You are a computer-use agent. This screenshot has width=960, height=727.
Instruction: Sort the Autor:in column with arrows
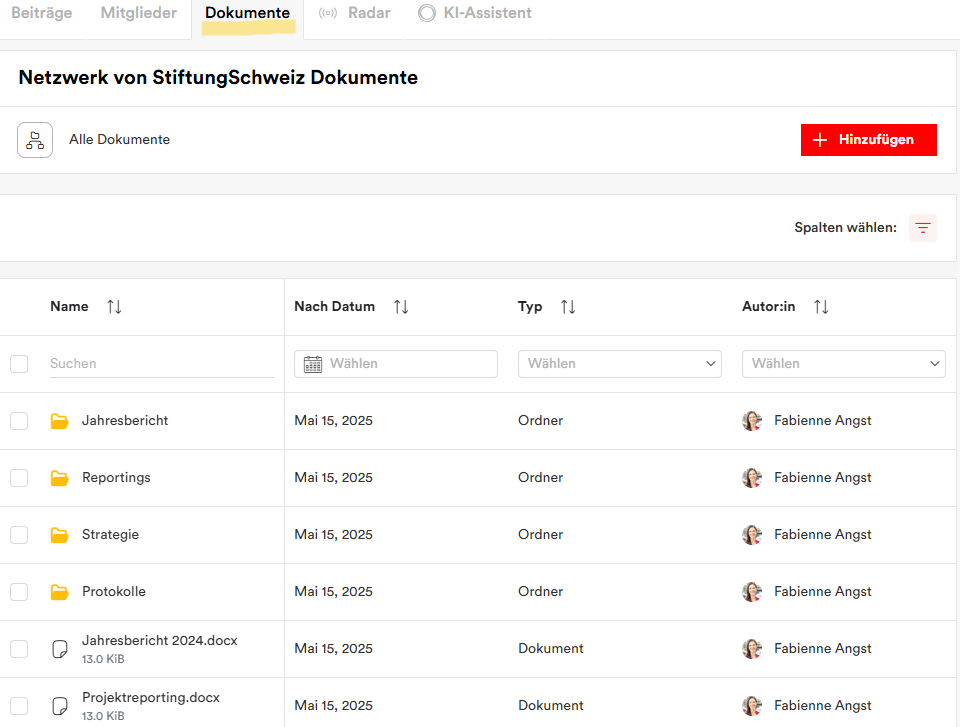pos(821,307)
